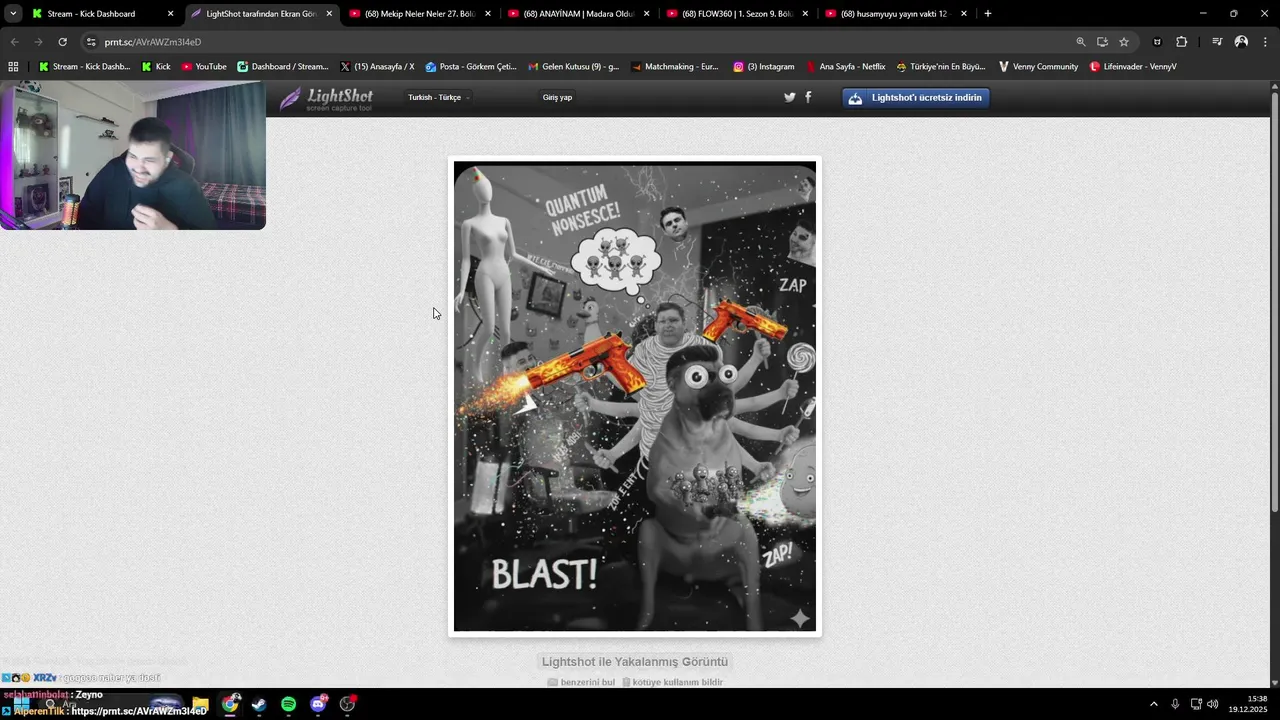Open Lightshot's Facebook page icon
Screen dimensions: 1280x720
(x=808, y=97)
